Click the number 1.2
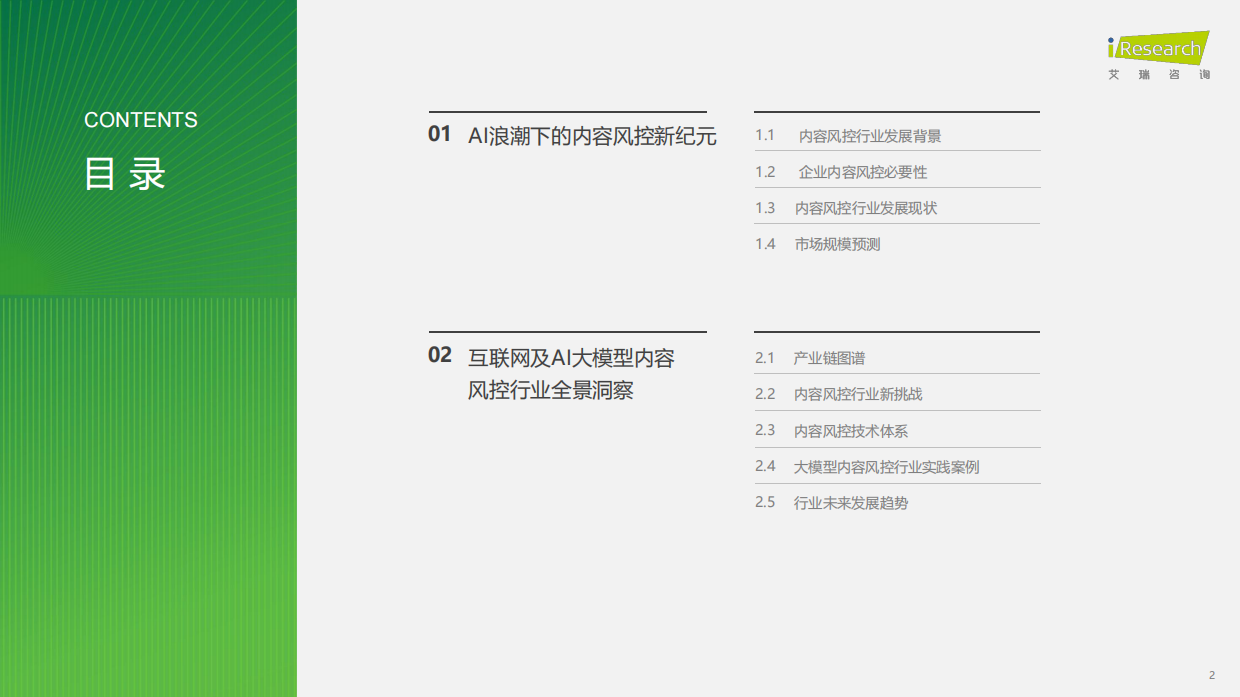 (x=765, y=172)
